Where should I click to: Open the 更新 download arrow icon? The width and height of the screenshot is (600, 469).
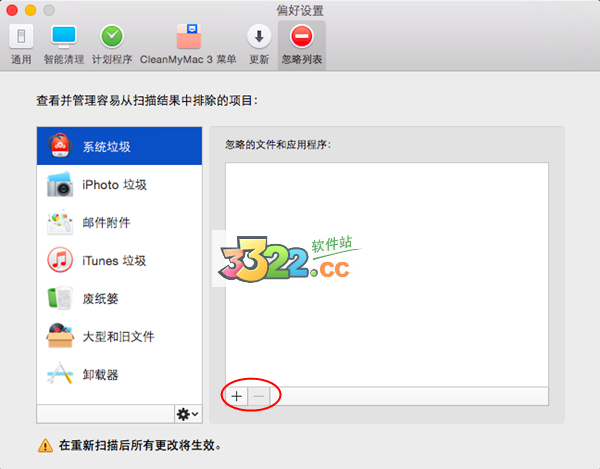coord(259,36)
